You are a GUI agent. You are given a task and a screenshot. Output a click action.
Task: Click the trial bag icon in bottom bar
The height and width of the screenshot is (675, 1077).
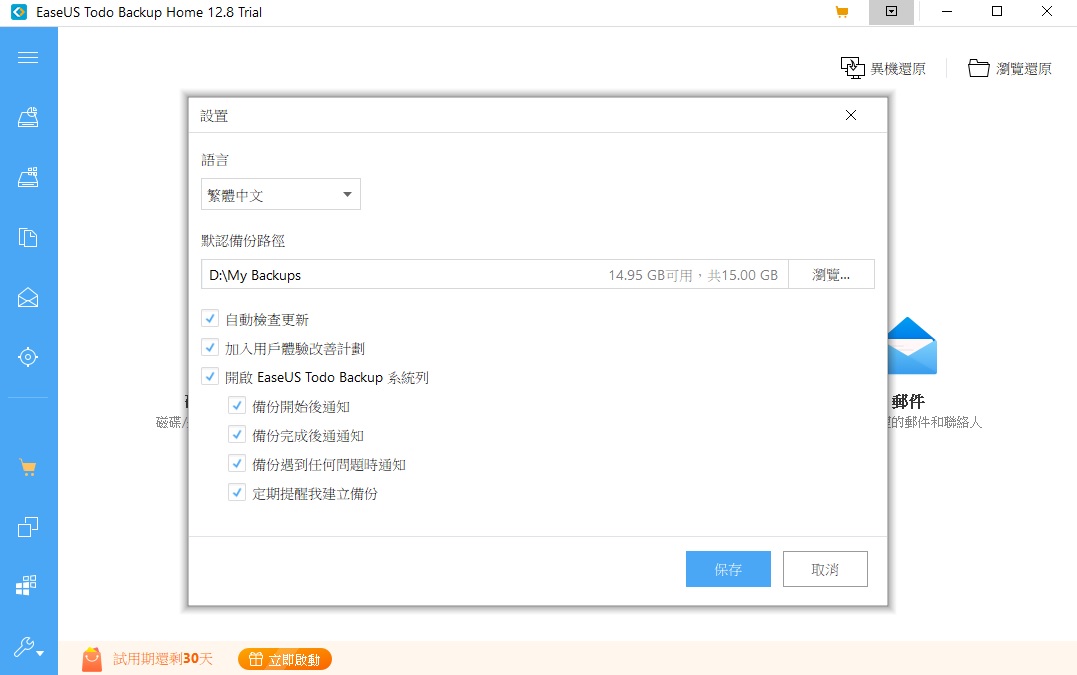click(92, 659)
